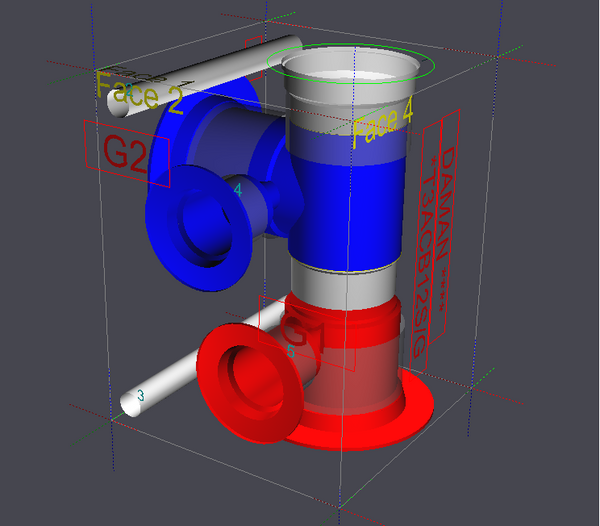Click the '*T3ACB12SIG' part number text

tap(426, 257)
